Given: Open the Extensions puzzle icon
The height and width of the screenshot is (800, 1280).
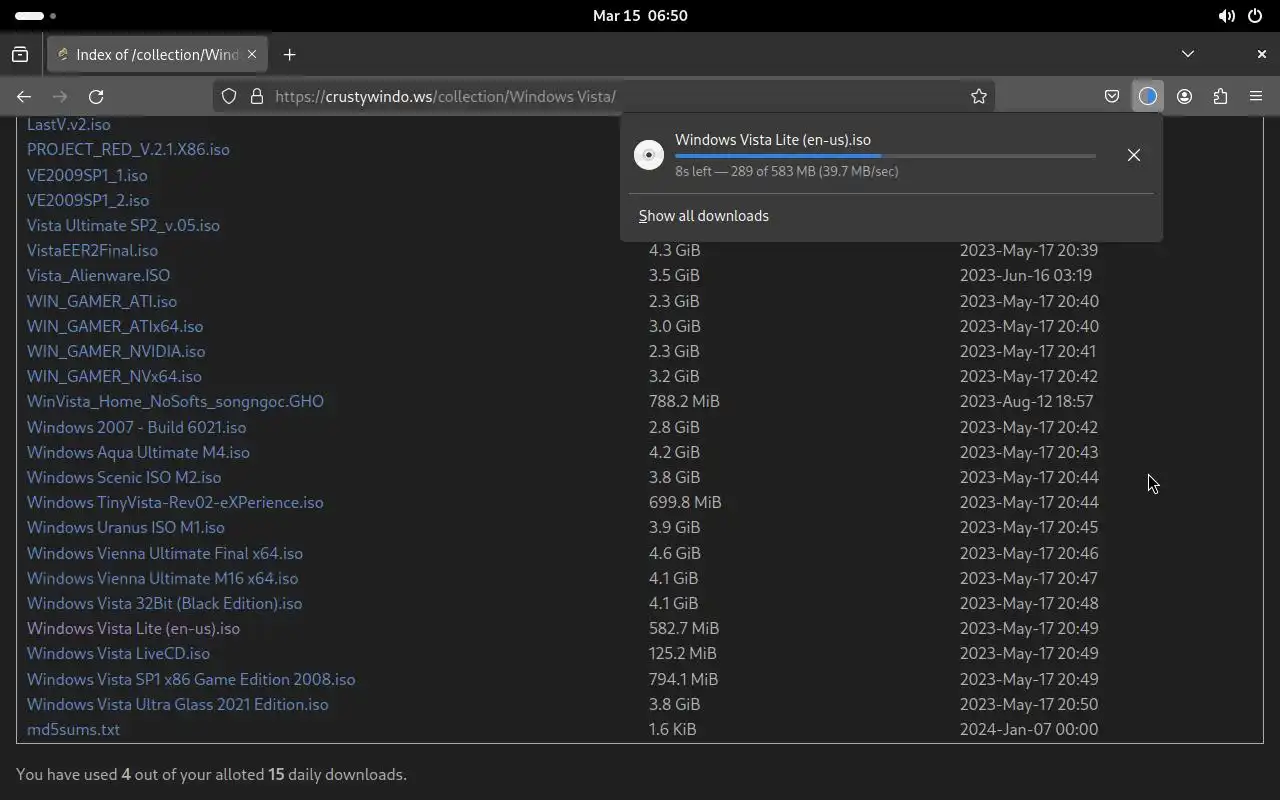Looking at the screenshot, I should point(1220,97).
